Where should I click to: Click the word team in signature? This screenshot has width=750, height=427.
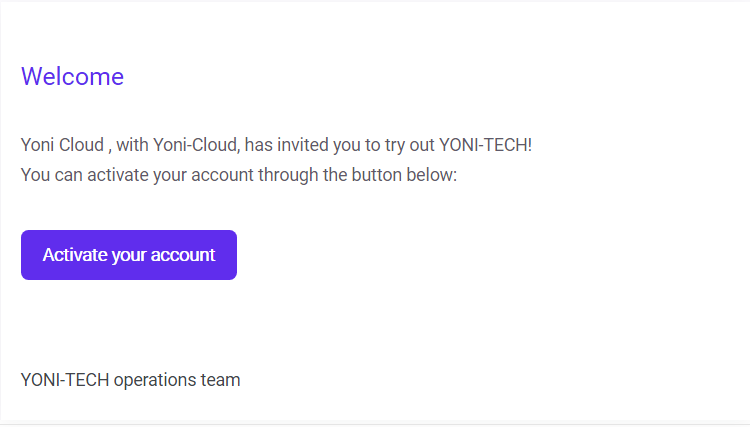[x=221, y=380]
